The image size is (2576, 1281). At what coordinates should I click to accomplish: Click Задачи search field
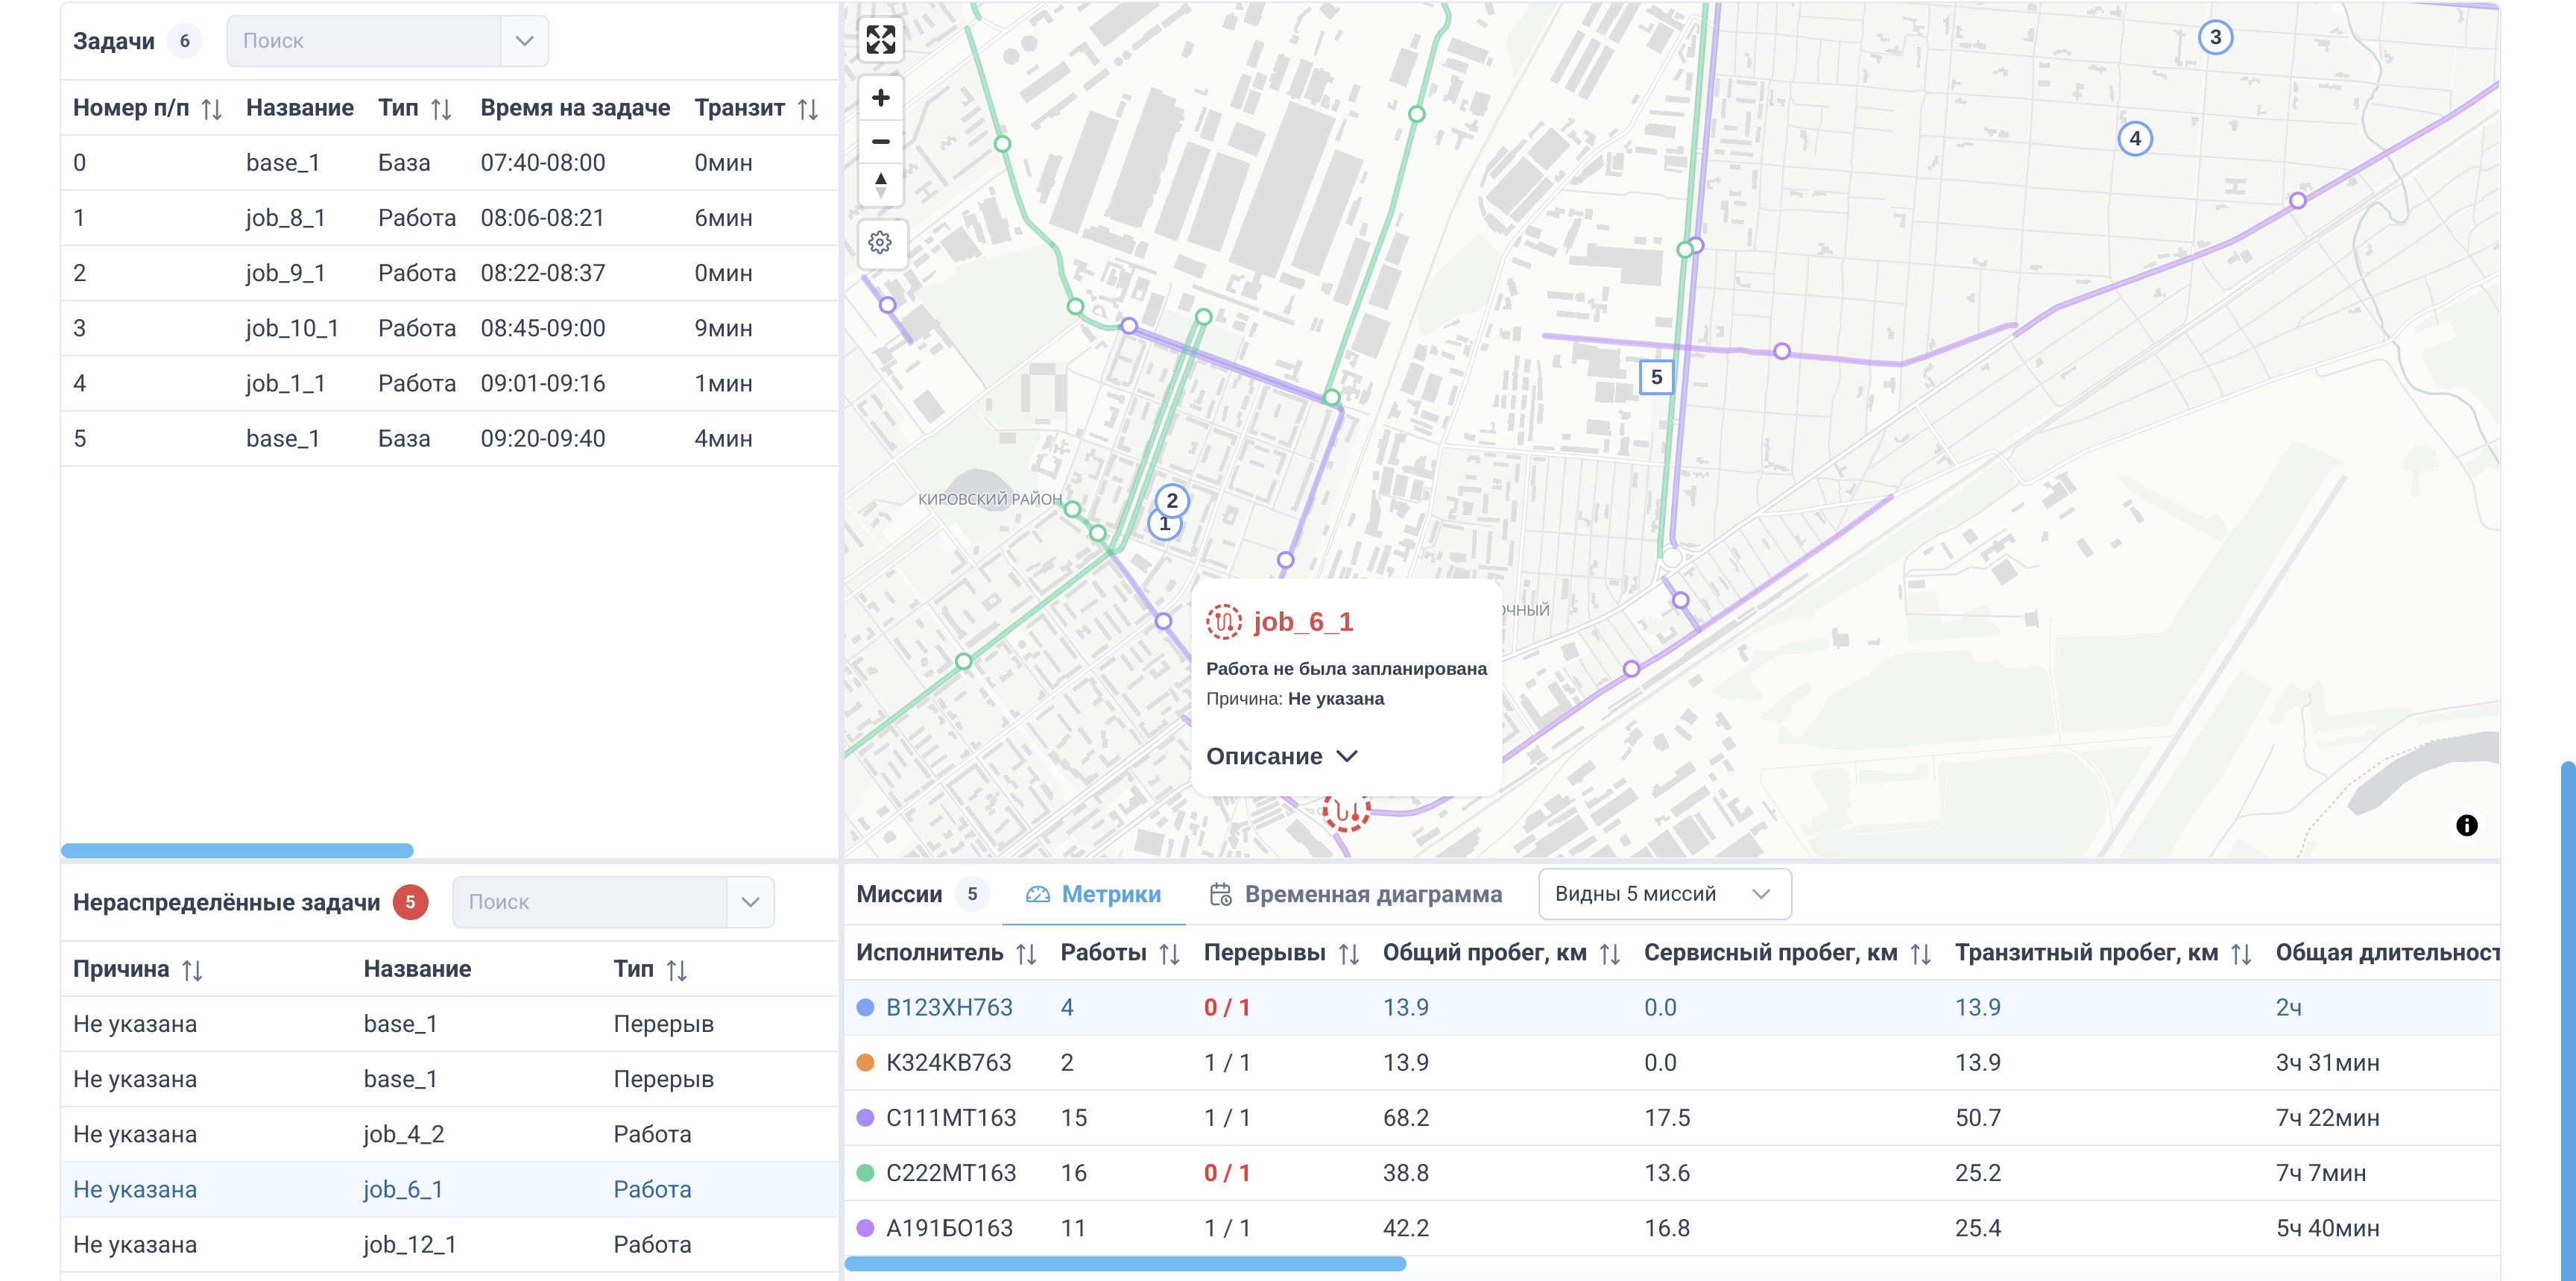pos(365,41)
